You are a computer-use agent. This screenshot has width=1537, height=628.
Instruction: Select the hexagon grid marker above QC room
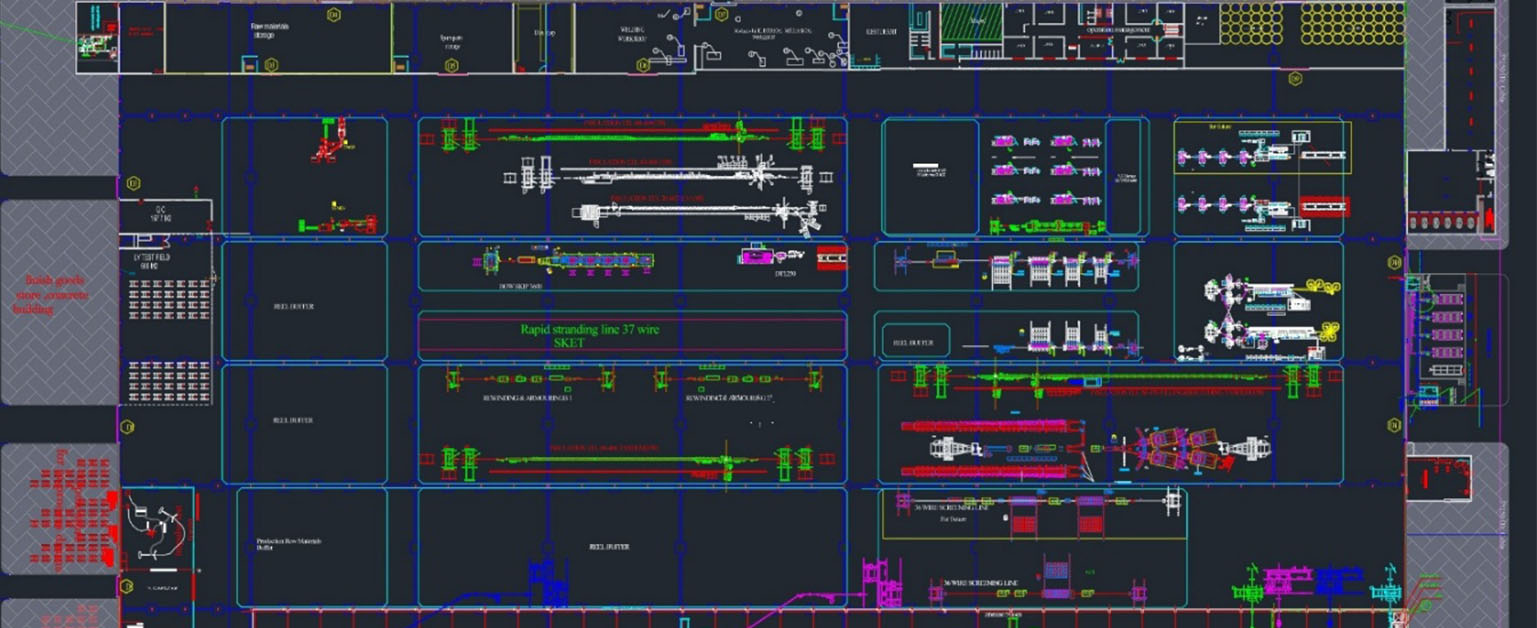click(x=133, y=183)
